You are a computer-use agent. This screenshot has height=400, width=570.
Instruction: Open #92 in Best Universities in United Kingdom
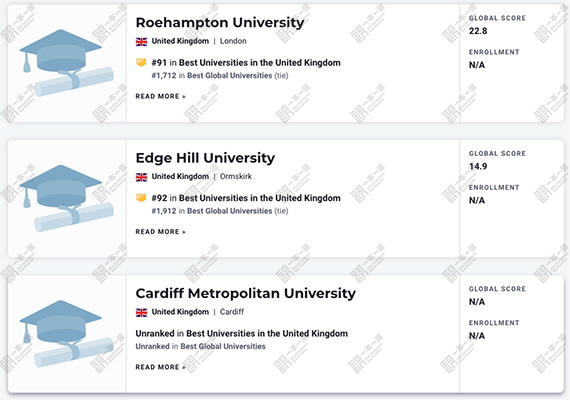point(246,198)
